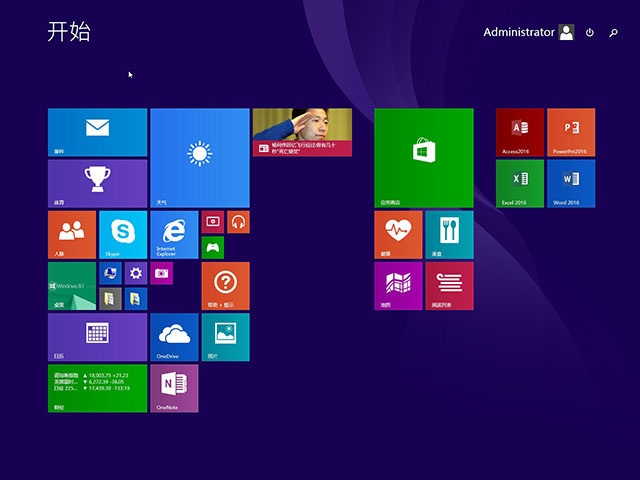Open the Maps tile
The image size is (640, 480).
point(398,286)
